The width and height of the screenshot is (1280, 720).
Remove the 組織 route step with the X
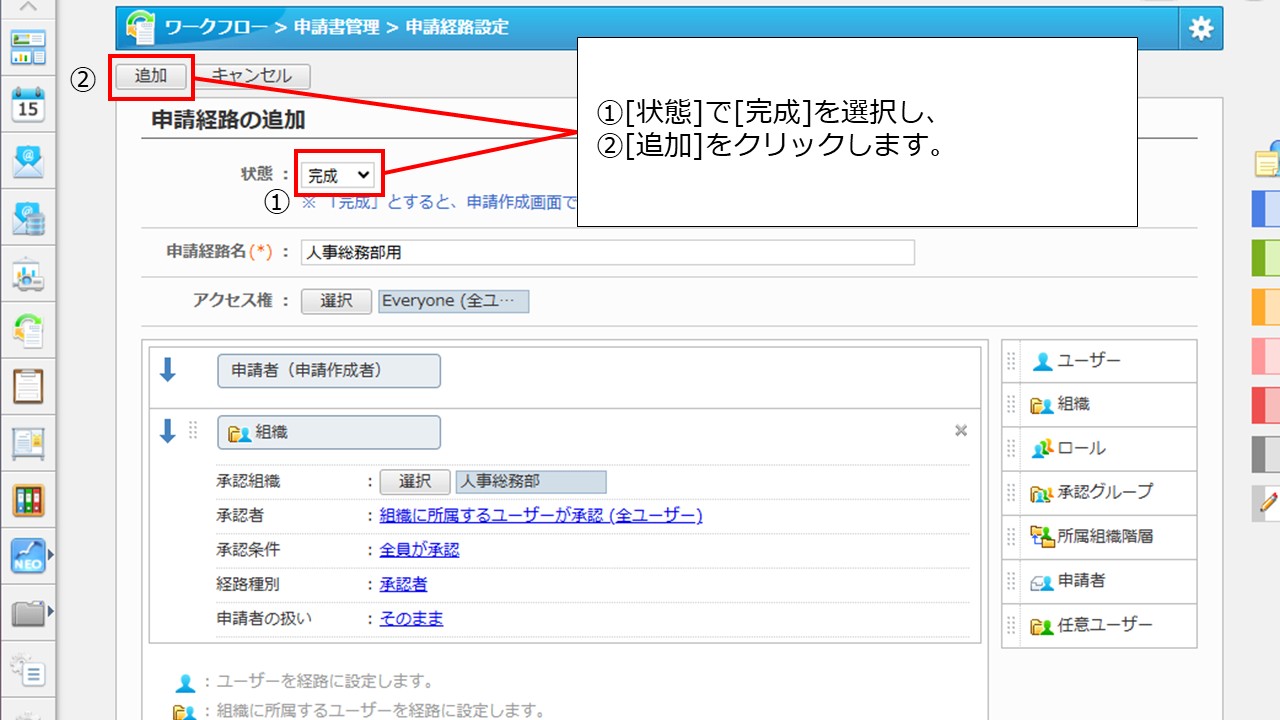point(960,431)
